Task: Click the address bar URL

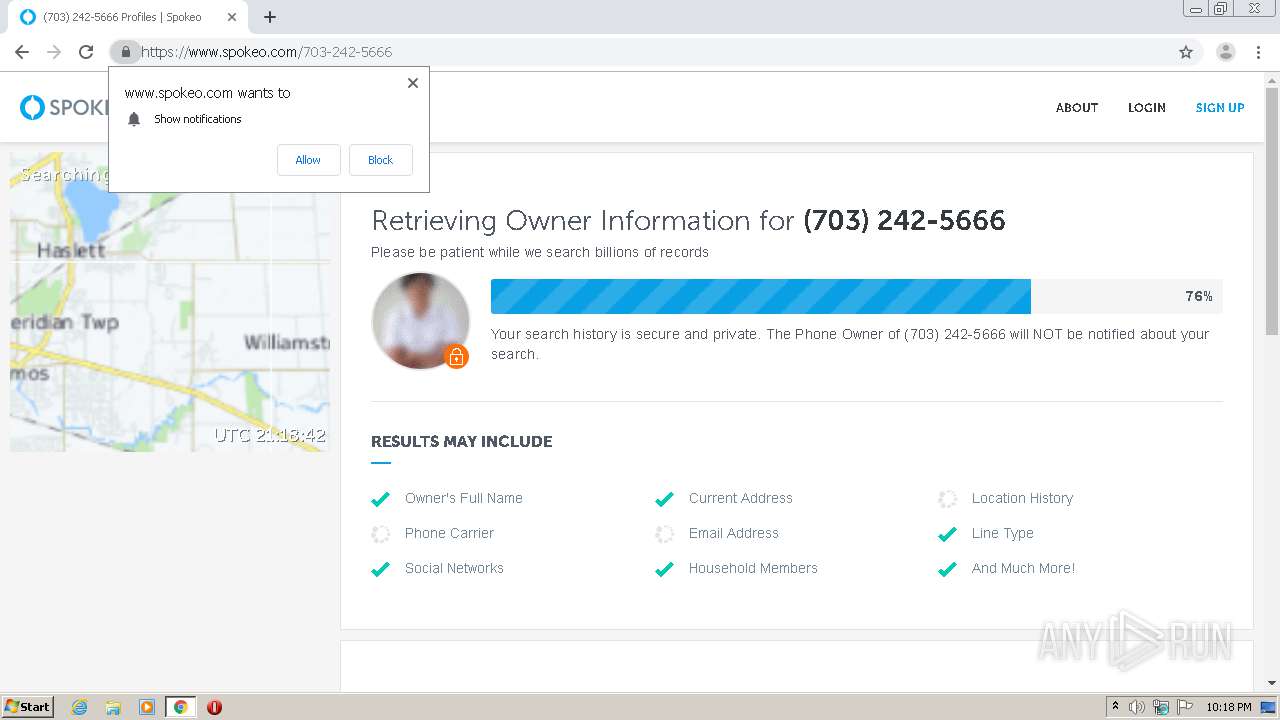Action: pos(266,52)
